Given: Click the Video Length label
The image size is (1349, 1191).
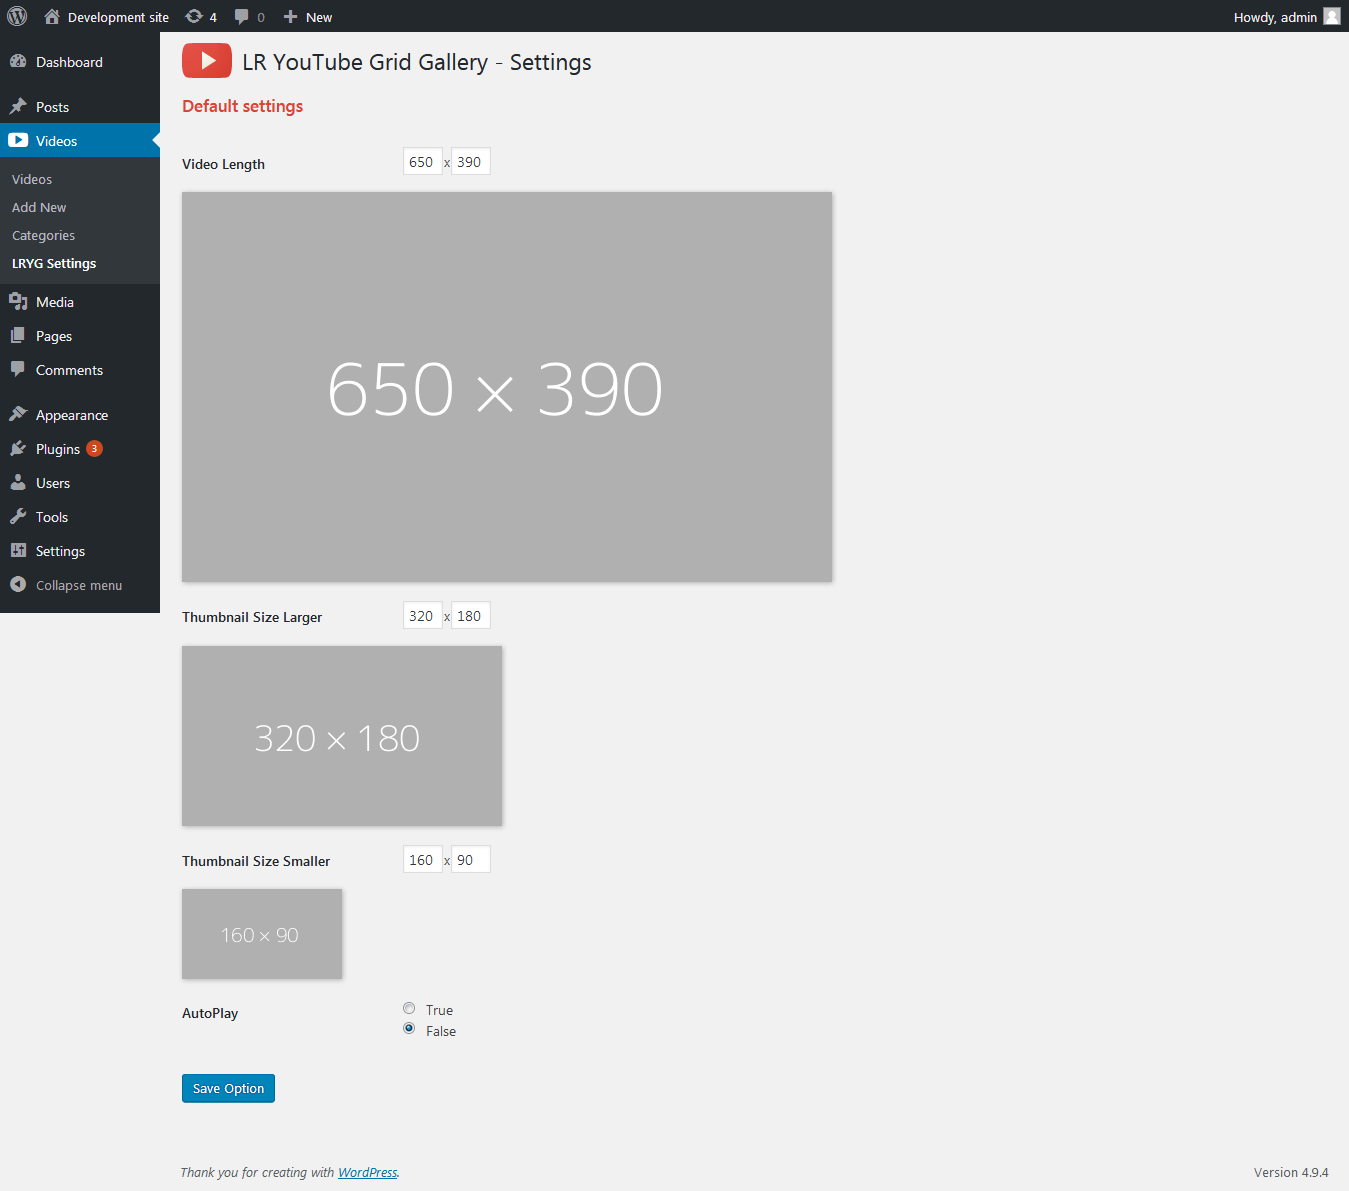Looking at the screenshot, I should 223,164.
